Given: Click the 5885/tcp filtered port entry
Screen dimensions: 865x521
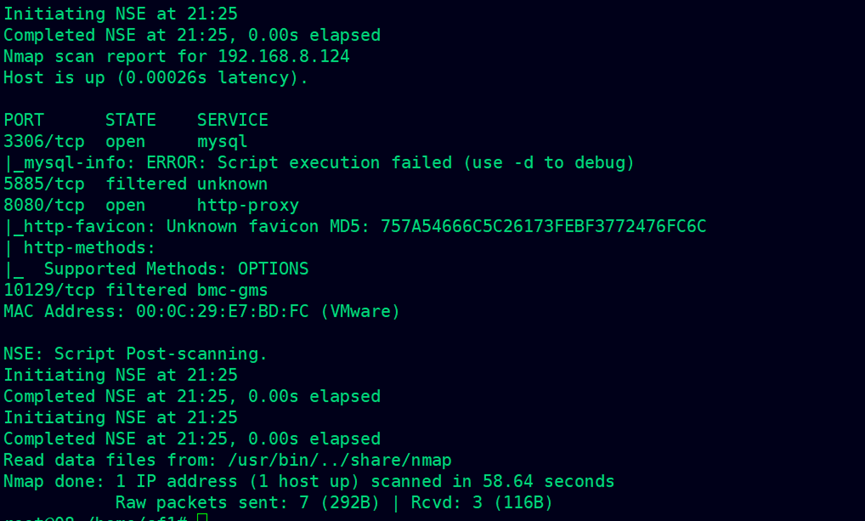Looking at the screenshot, I should [44, 184].
